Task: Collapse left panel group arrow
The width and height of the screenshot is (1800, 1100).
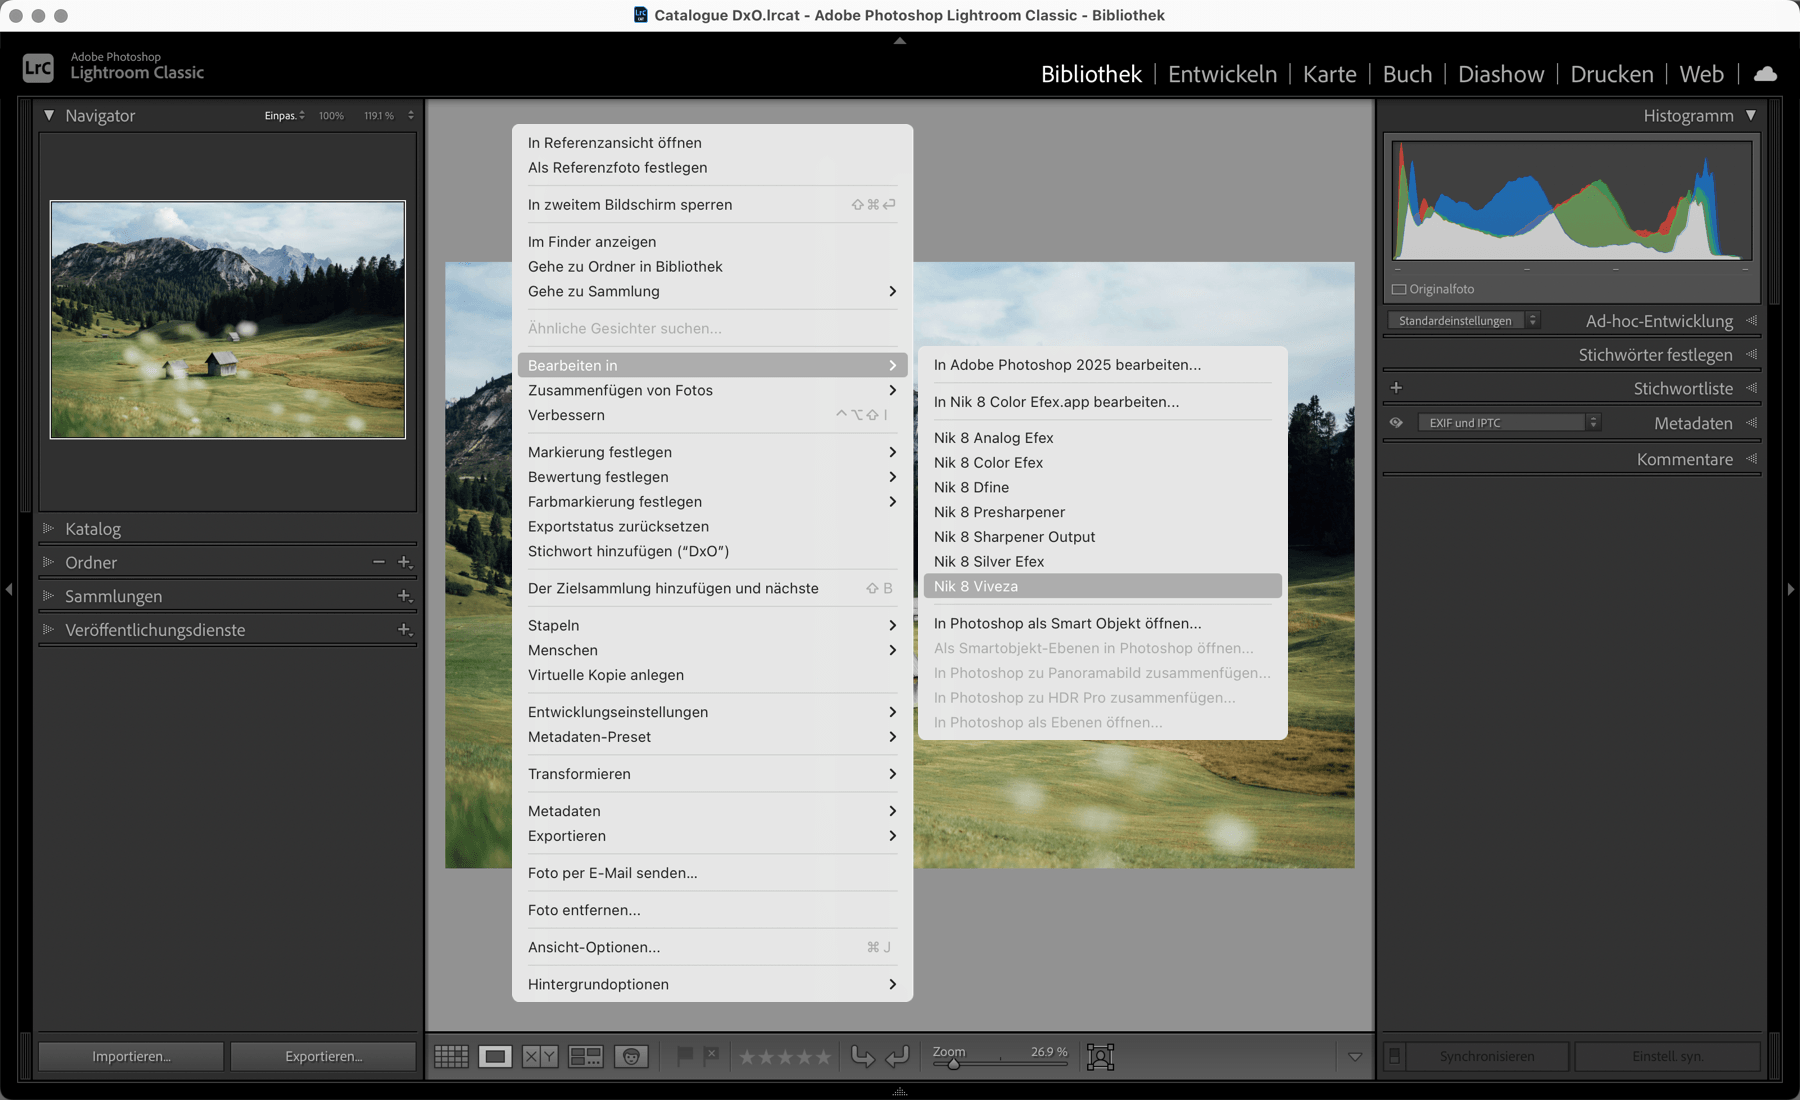Action: (9, 590)
